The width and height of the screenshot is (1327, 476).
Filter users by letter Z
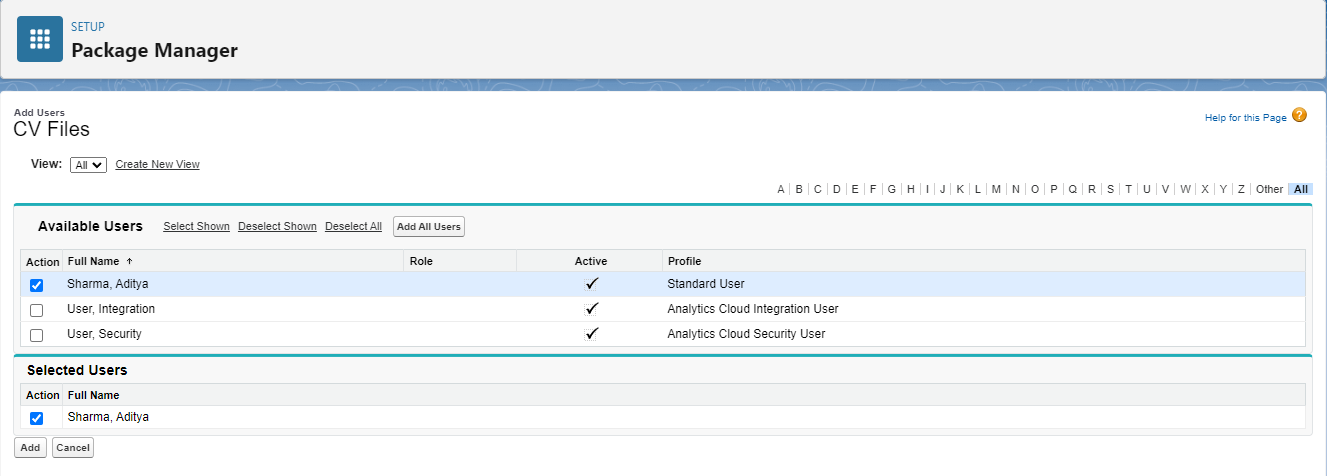pyautogui.click(x=1241, y=189)
